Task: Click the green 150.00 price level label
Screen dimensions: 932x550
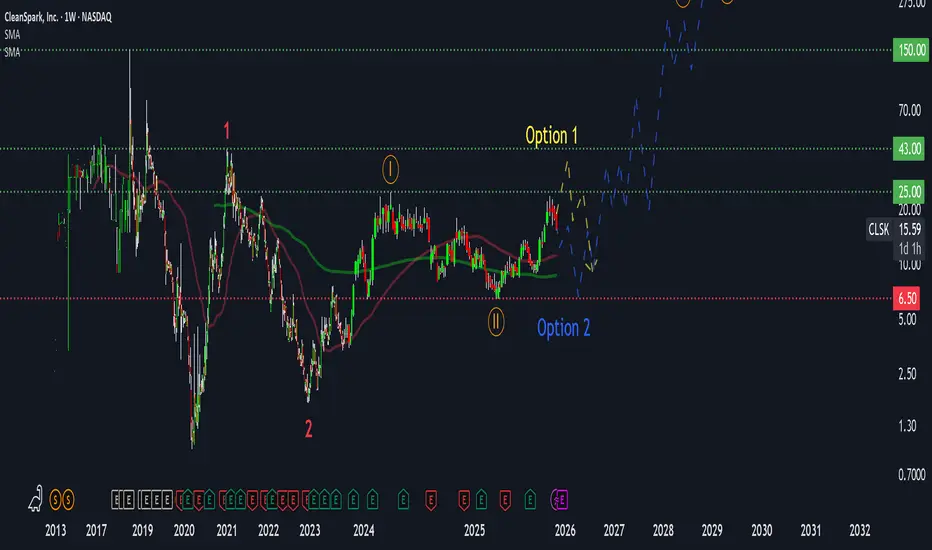Action: click(911, 50)
